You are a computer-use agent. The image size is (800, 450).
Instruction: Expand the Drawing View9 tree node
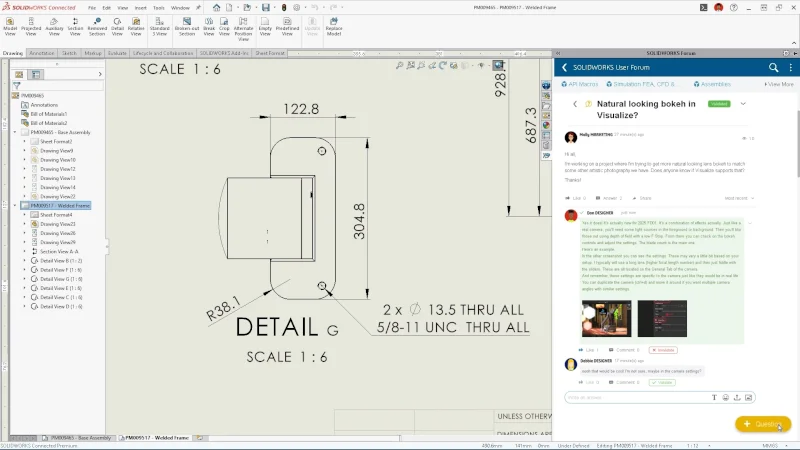tap(25, 151)
